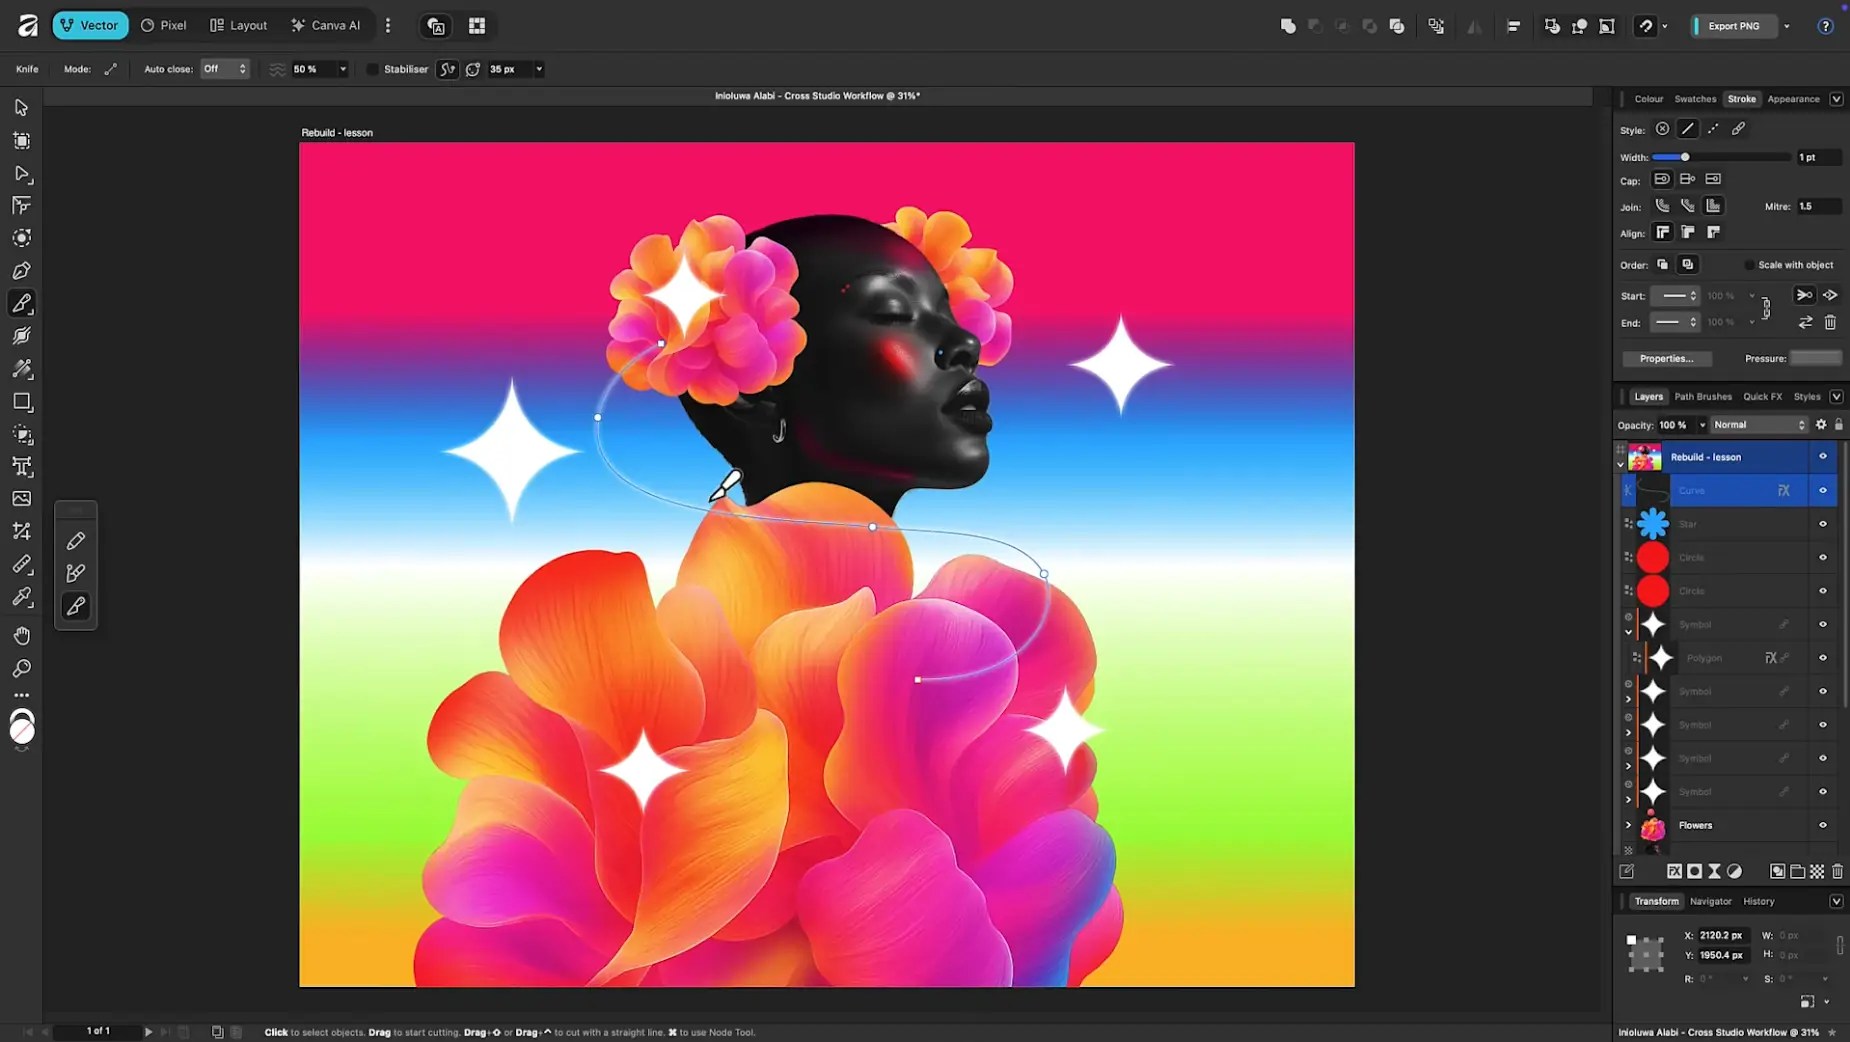
Task: Select the Artboard tool
Action: [x=21, y=141]
